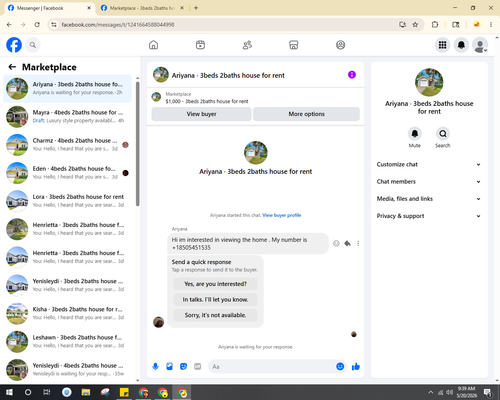Image resolution: width=500 pixels, height=400 pixels.
Task: Open Eden - 4beds 2baths conversation
Action: pyautogui.click(x=68, y=173)
